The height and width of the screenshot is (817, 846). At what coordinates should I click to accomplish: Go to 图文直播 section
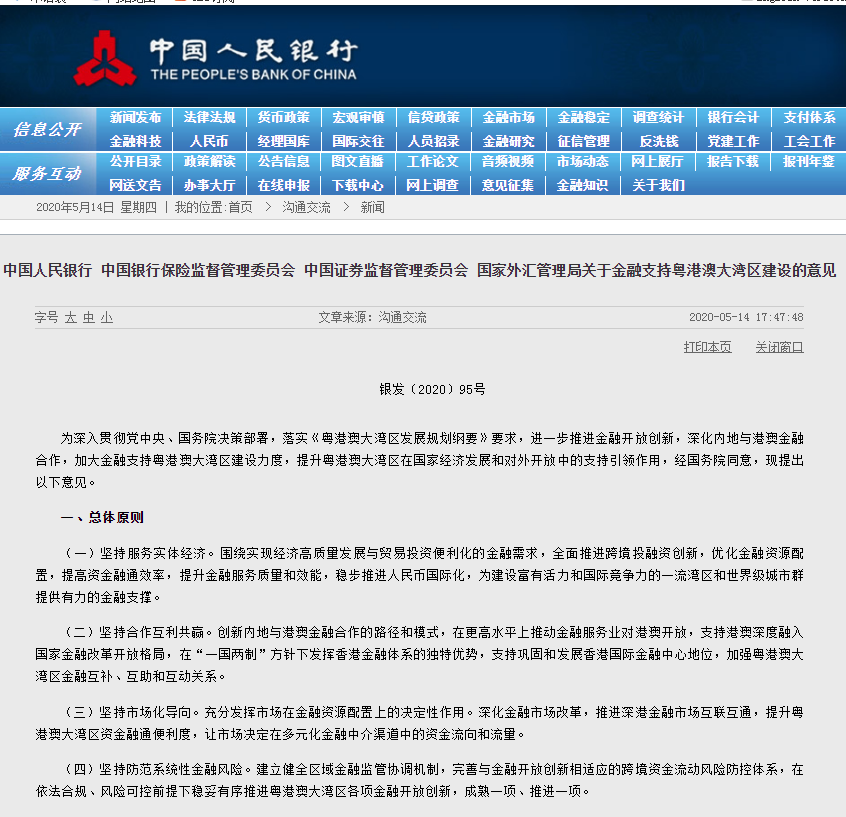[x=357, y=161]
